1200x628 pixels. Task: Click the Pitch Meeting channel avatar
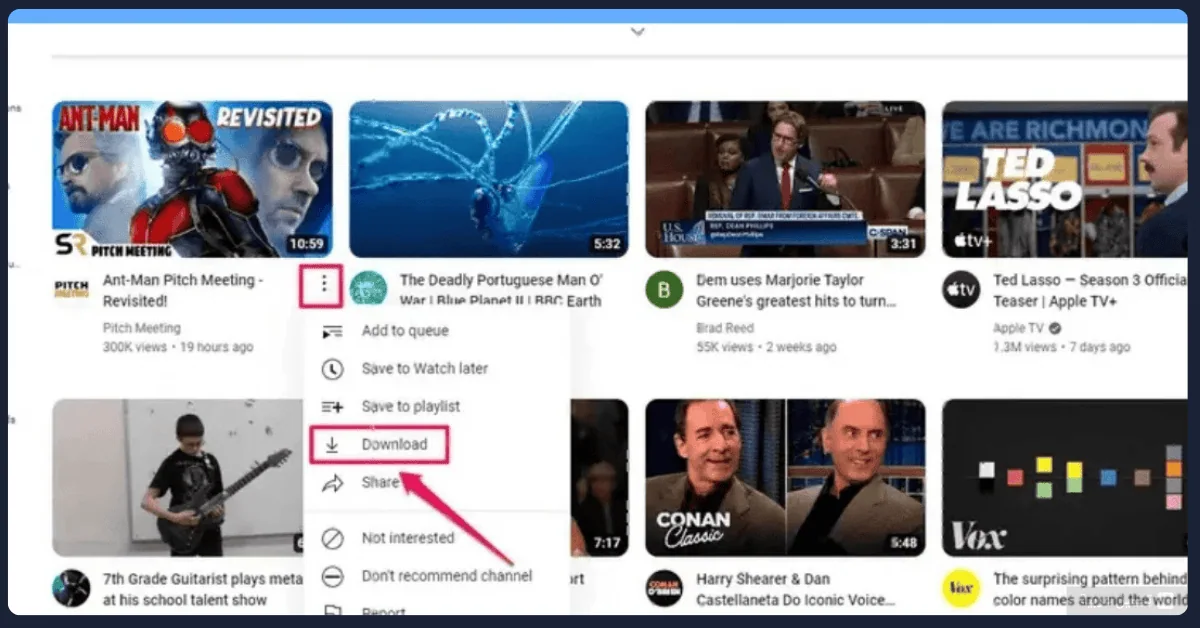click(x=71, y=290)
